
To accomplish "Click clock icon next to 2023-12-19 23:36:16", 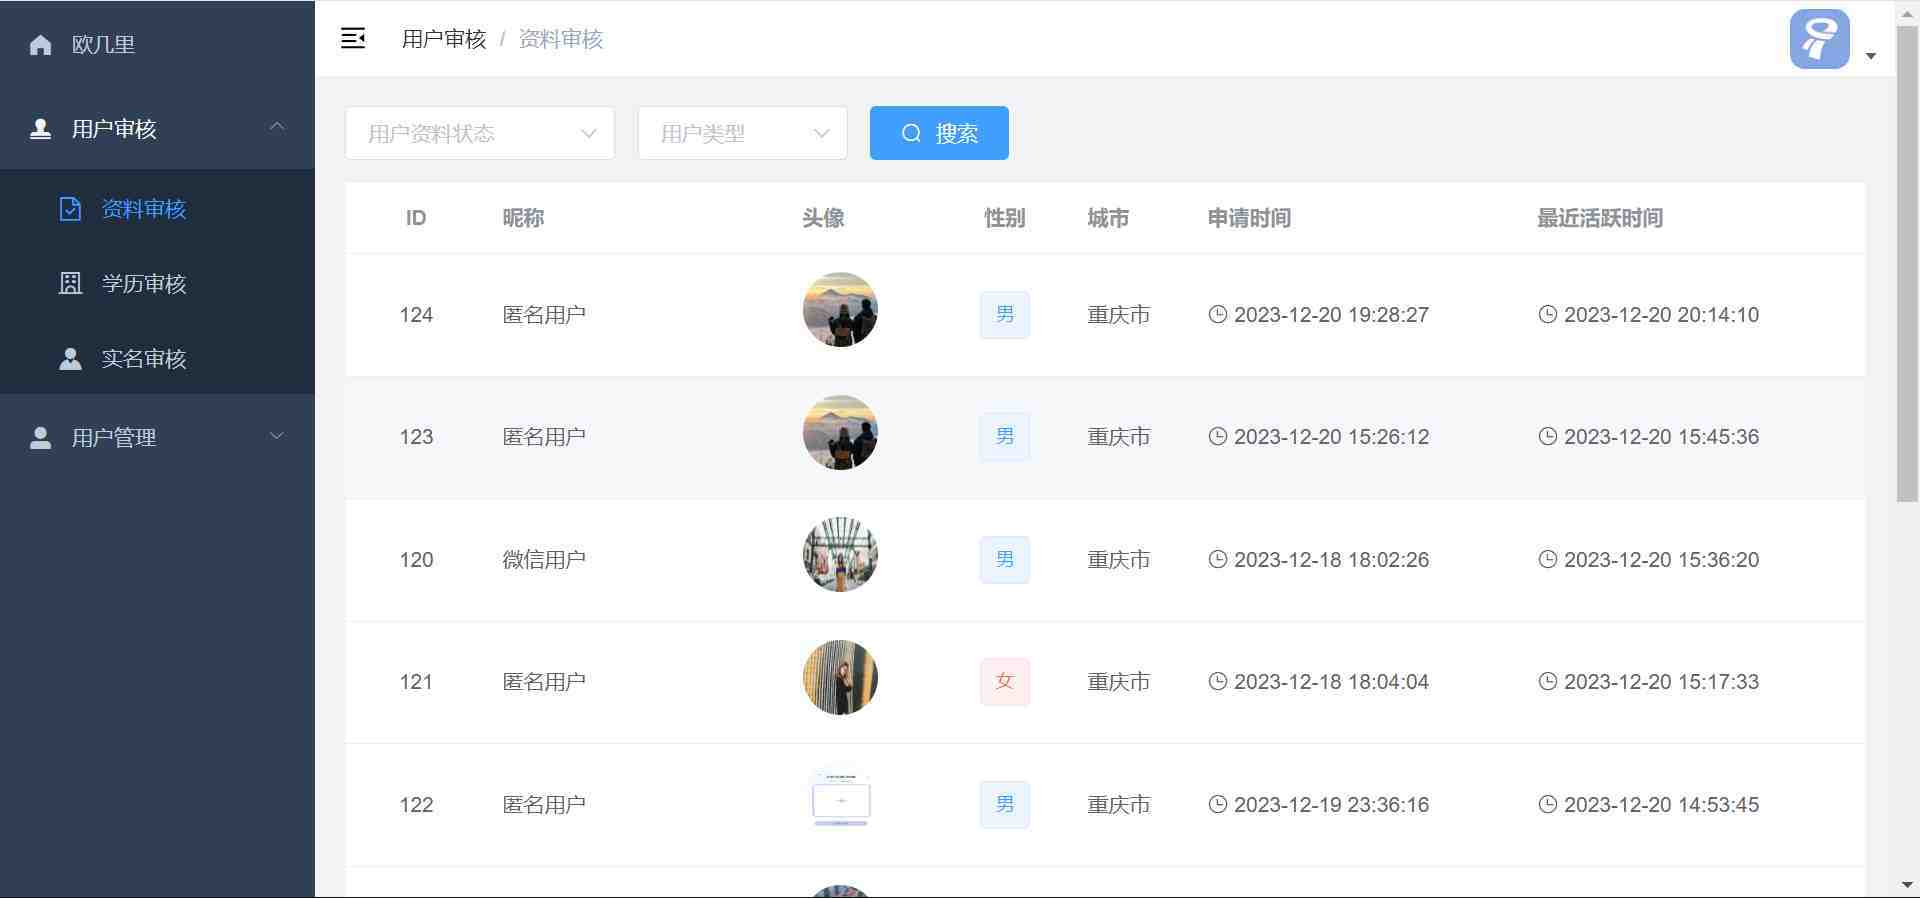I will [x=1217, y=804].
